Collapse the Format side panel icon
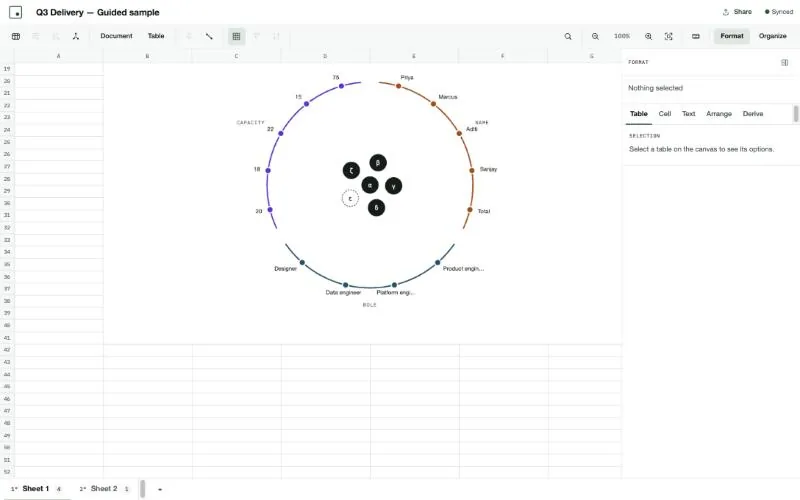The width and height of the screenshot is (800, 500). tap(785, 62)
